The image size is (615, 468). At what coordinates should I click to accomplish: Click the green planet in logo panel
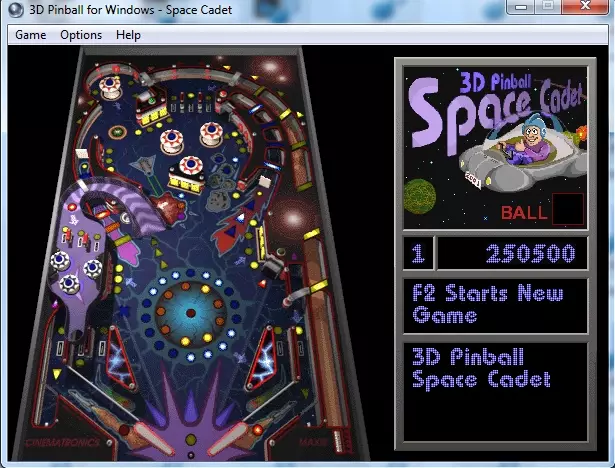coord(420,196)
